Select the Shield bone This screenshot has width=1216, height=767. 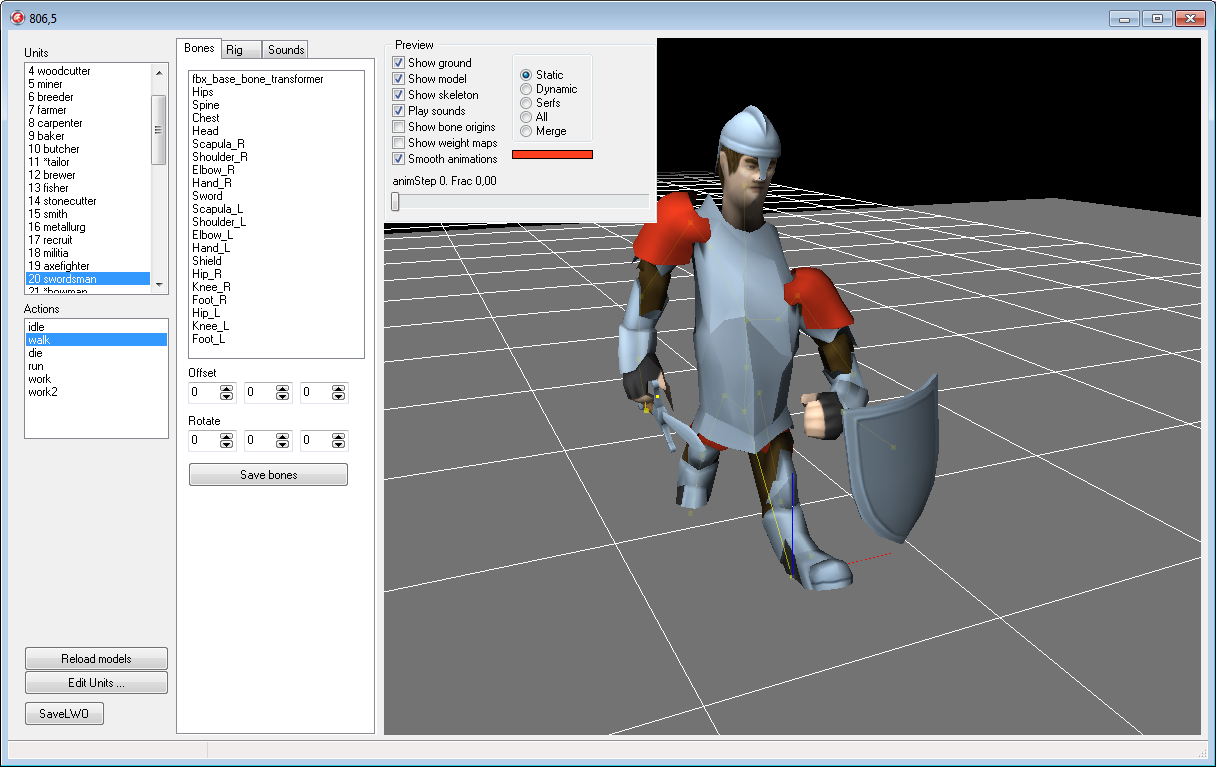click(x=276, y=261)
